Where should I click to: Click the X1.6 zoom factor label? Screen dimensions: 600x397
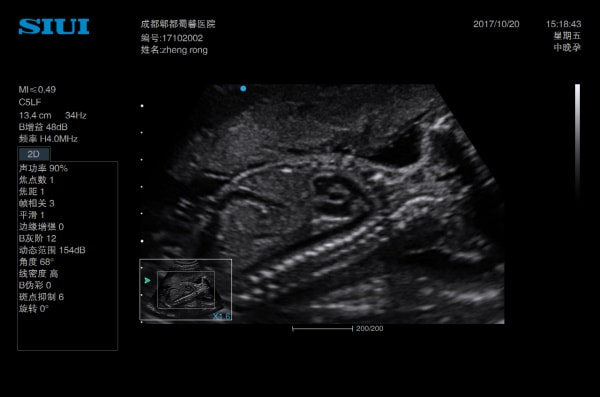pos(222,316)
